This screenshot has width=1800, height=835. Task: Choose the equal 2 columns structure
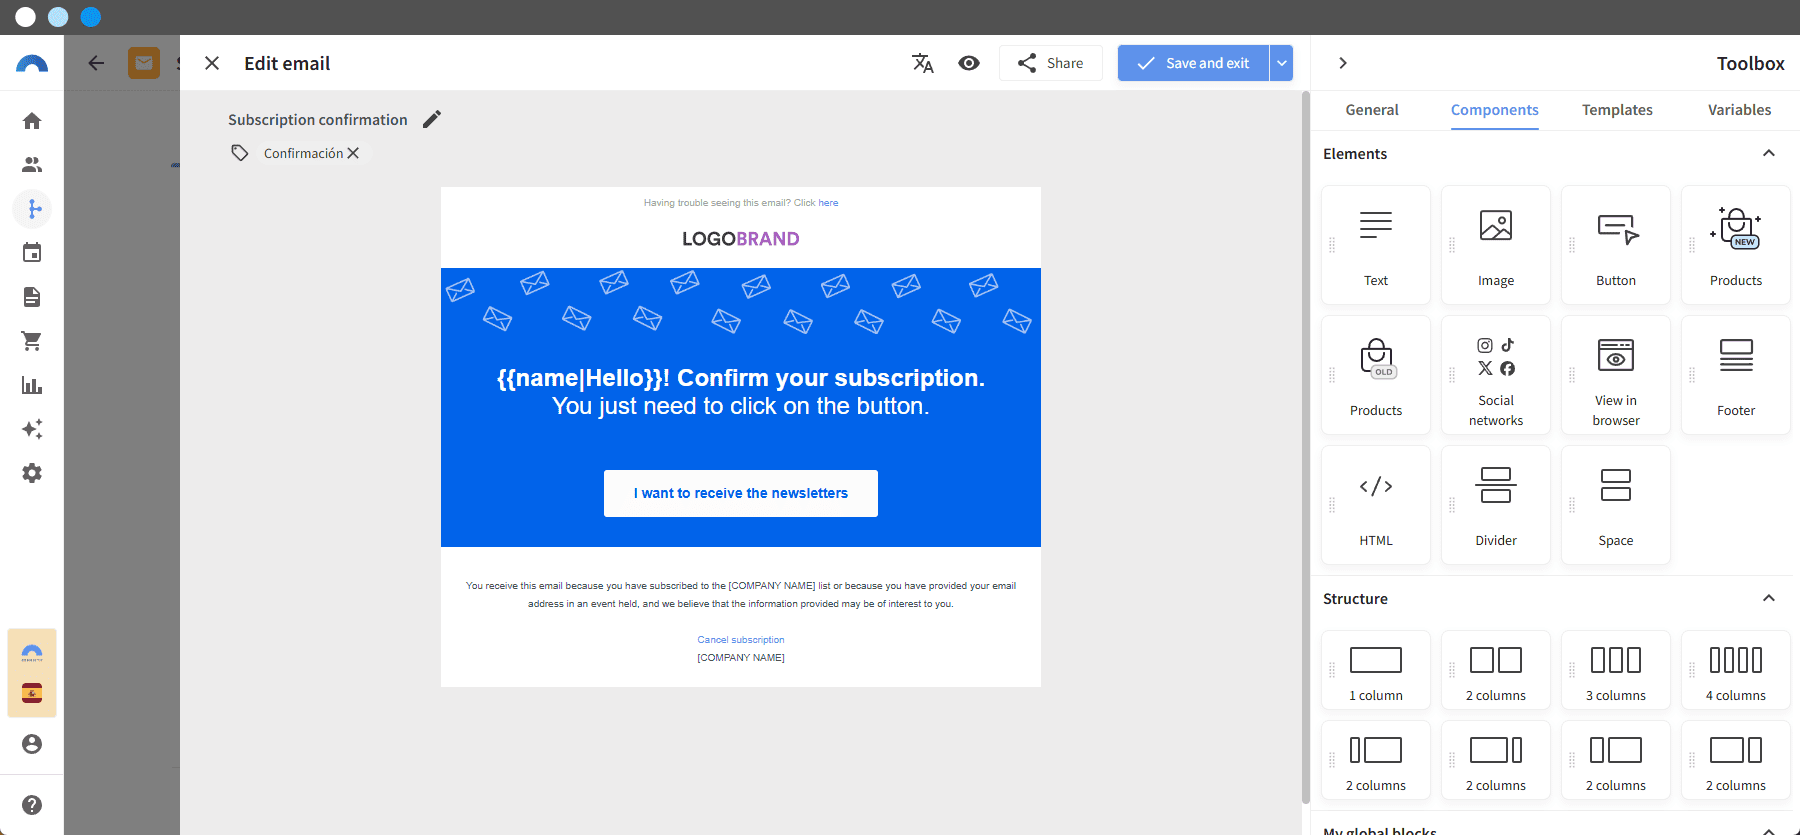(x=1496, y=670)
